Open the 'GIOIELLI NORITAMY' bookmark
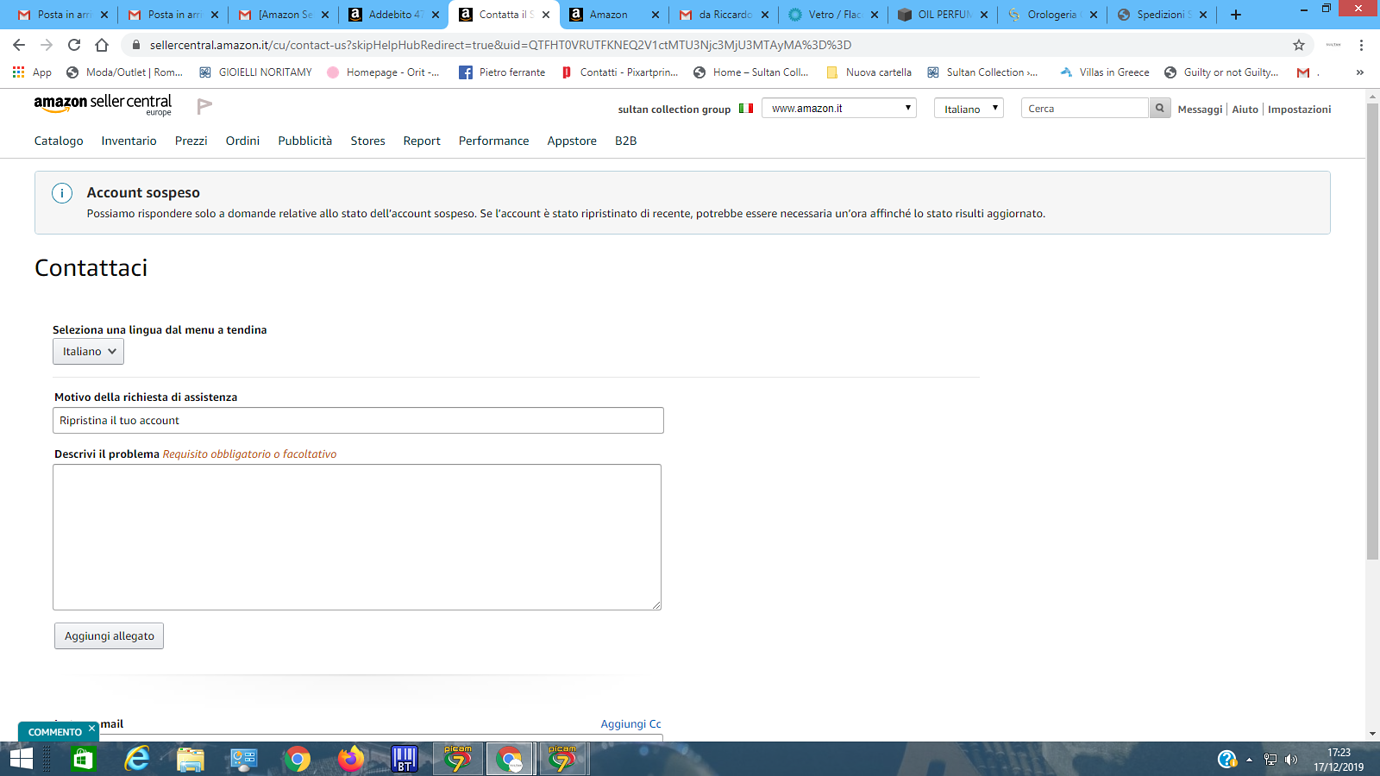 [x=256, y=72]
